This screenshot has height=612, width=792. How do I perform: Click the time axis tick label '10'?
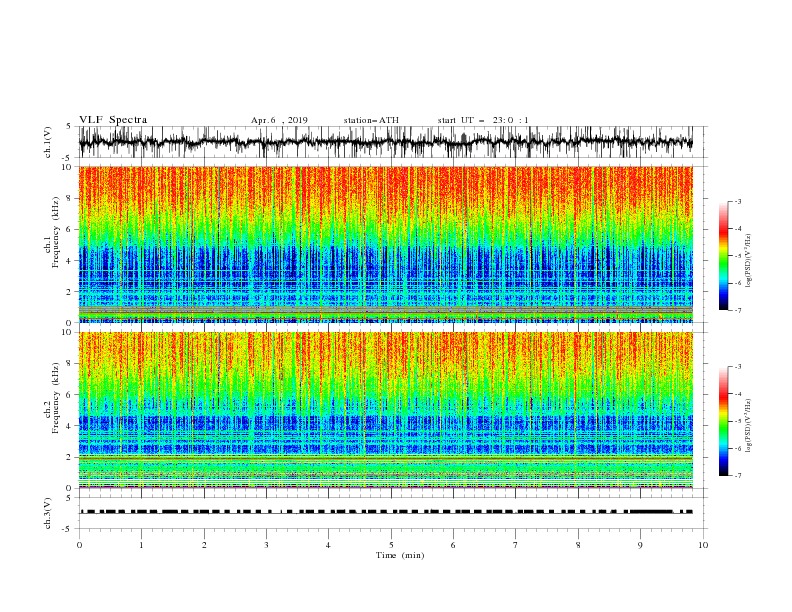click(703, 545)
